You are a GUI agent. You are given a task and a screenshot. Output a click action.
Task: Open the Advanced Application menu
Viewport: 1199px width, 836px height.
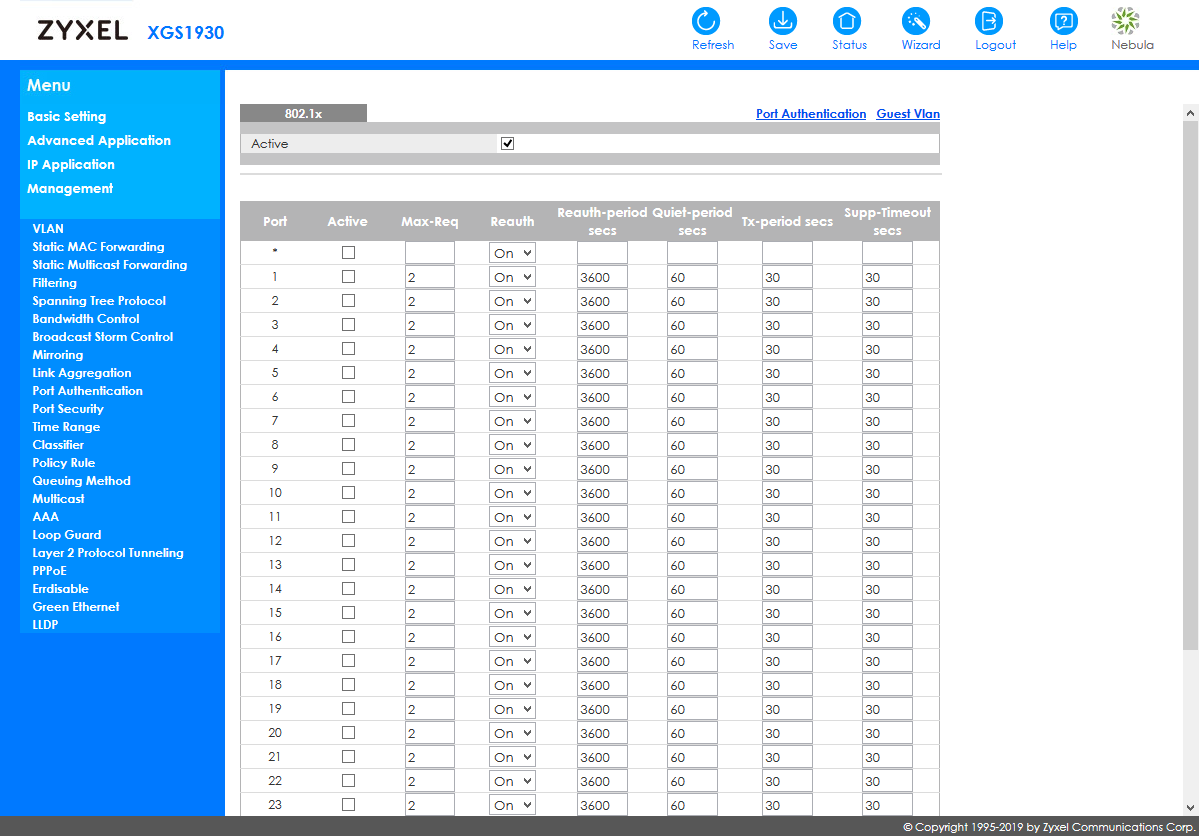[99, 141]
